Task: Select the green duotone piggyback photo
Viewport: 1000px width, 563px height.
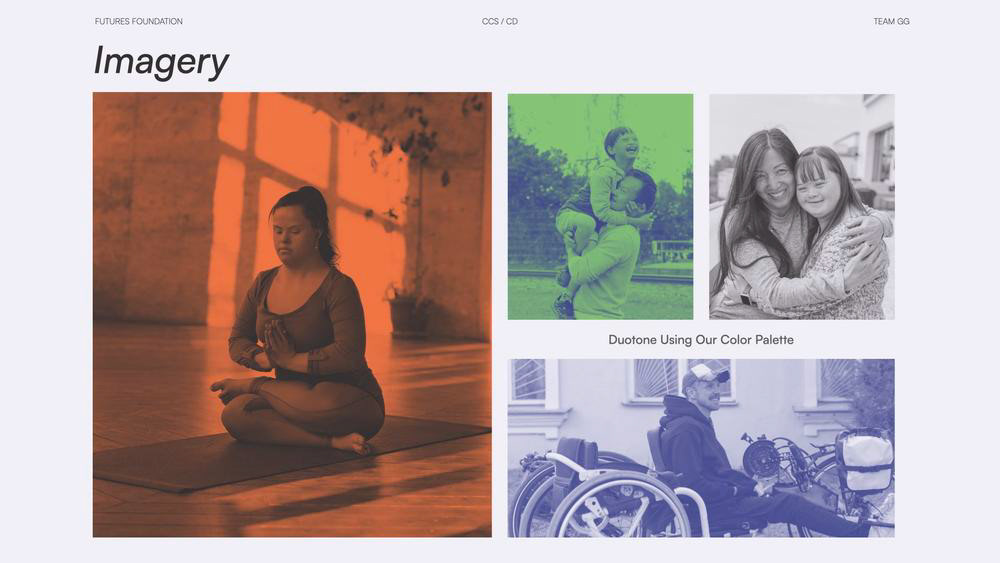Action: tap(600, 207)
